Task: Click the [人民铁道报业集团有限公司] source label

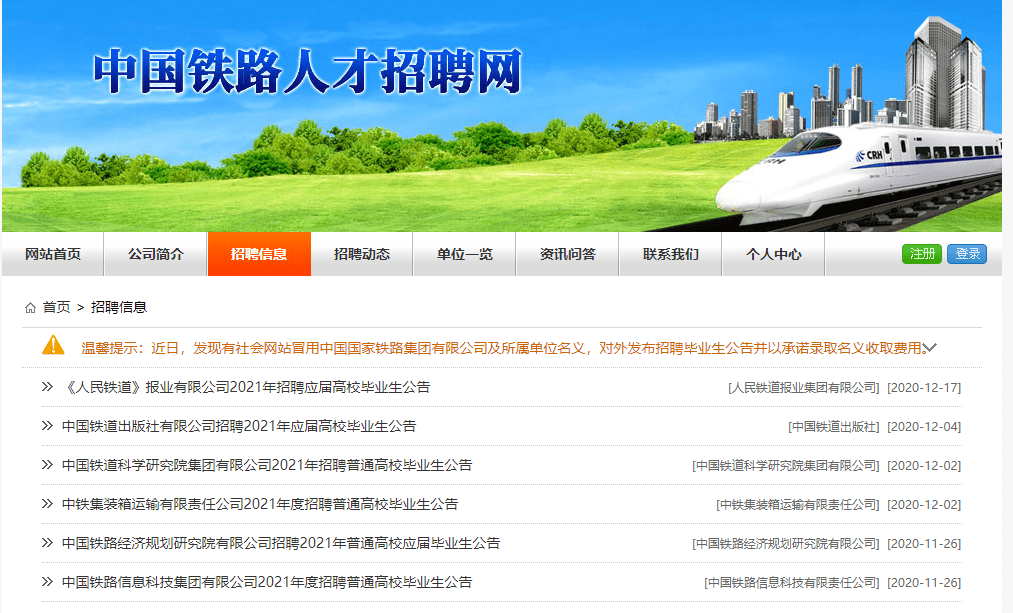Action: [804, 388]
